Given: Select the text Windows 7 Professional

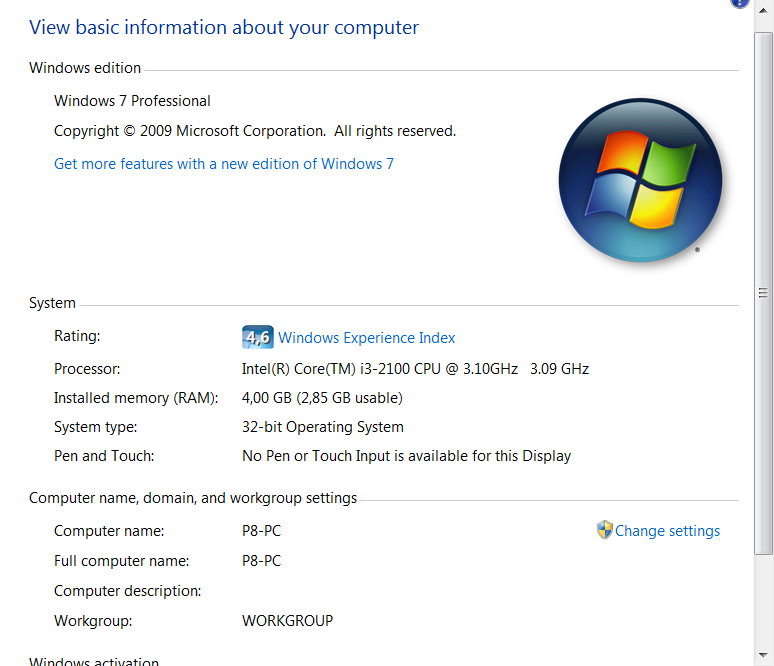Looking at the screenshot, I should (132, 101).
